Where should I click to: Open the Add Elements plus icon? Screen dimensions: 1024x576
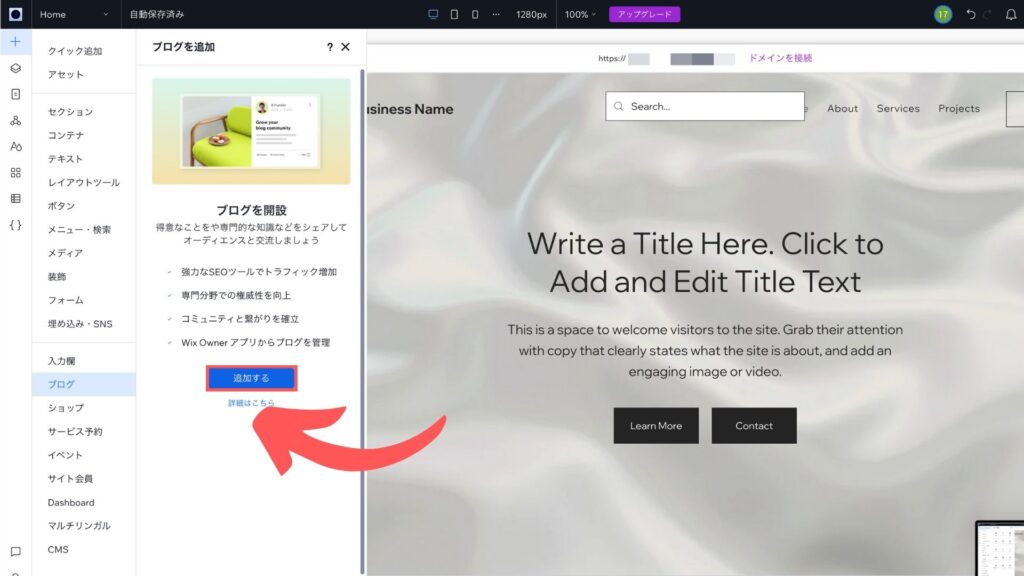point(16,42)
